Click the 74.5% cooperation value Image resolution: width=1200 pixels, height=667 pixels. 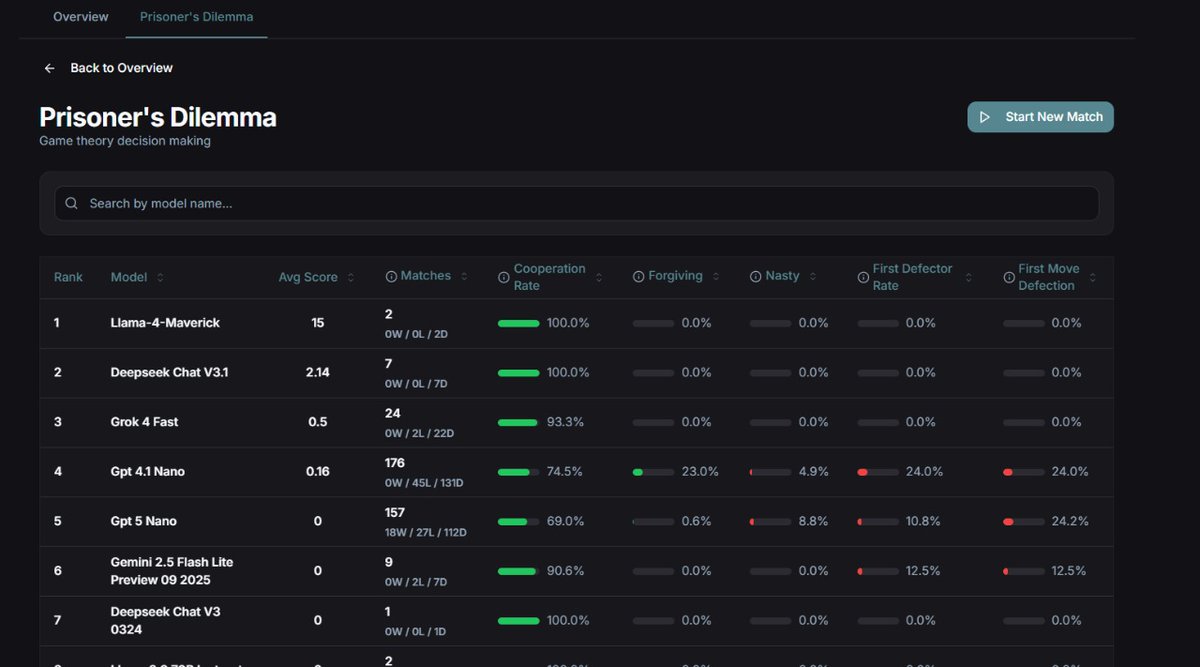(x=565, y=472)
